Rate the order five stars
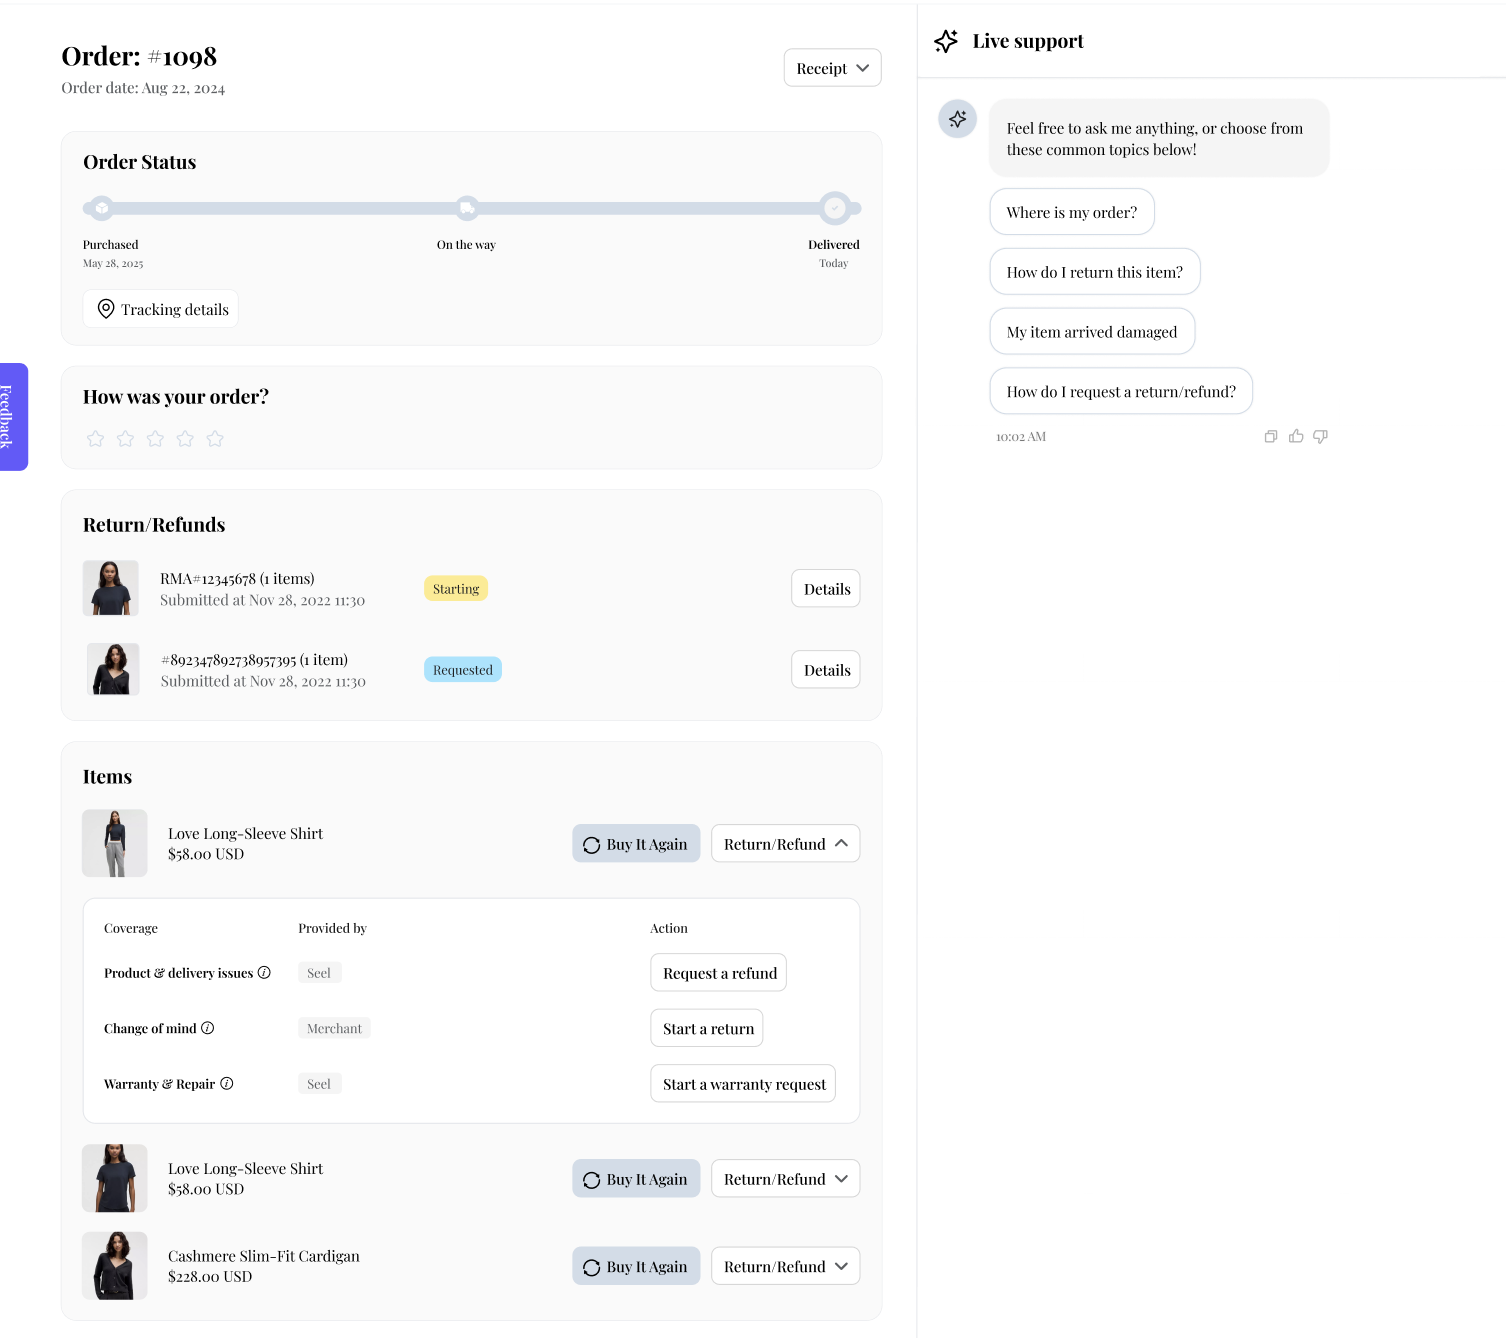This screenshot has width=1506, height=1338. [x=215, y=439]
